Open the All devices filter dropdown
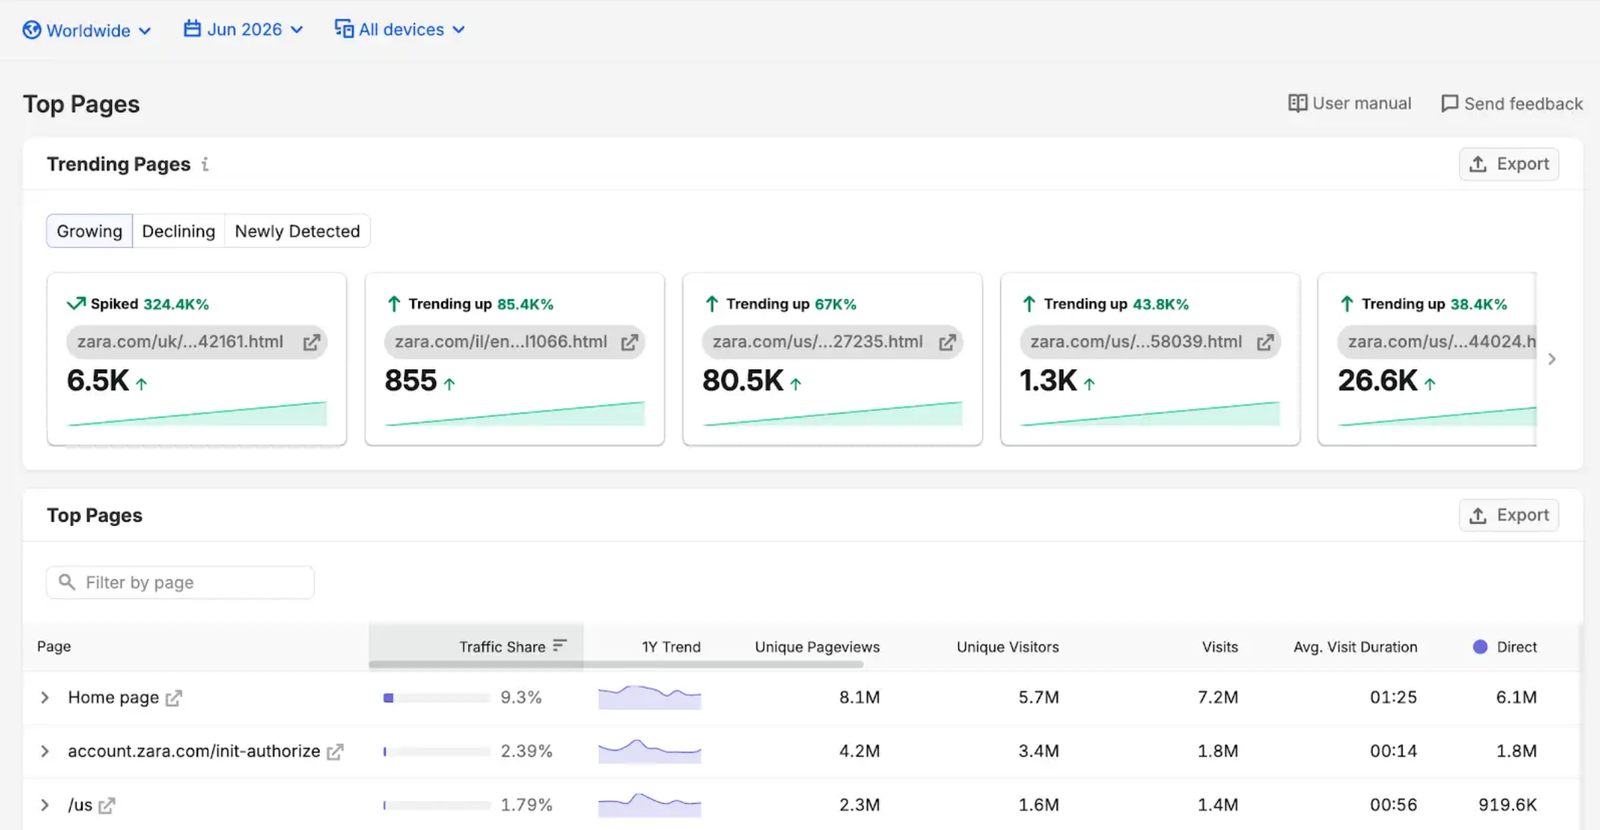This screenshot has height=830, width=1600. click(x=400, y=29)
